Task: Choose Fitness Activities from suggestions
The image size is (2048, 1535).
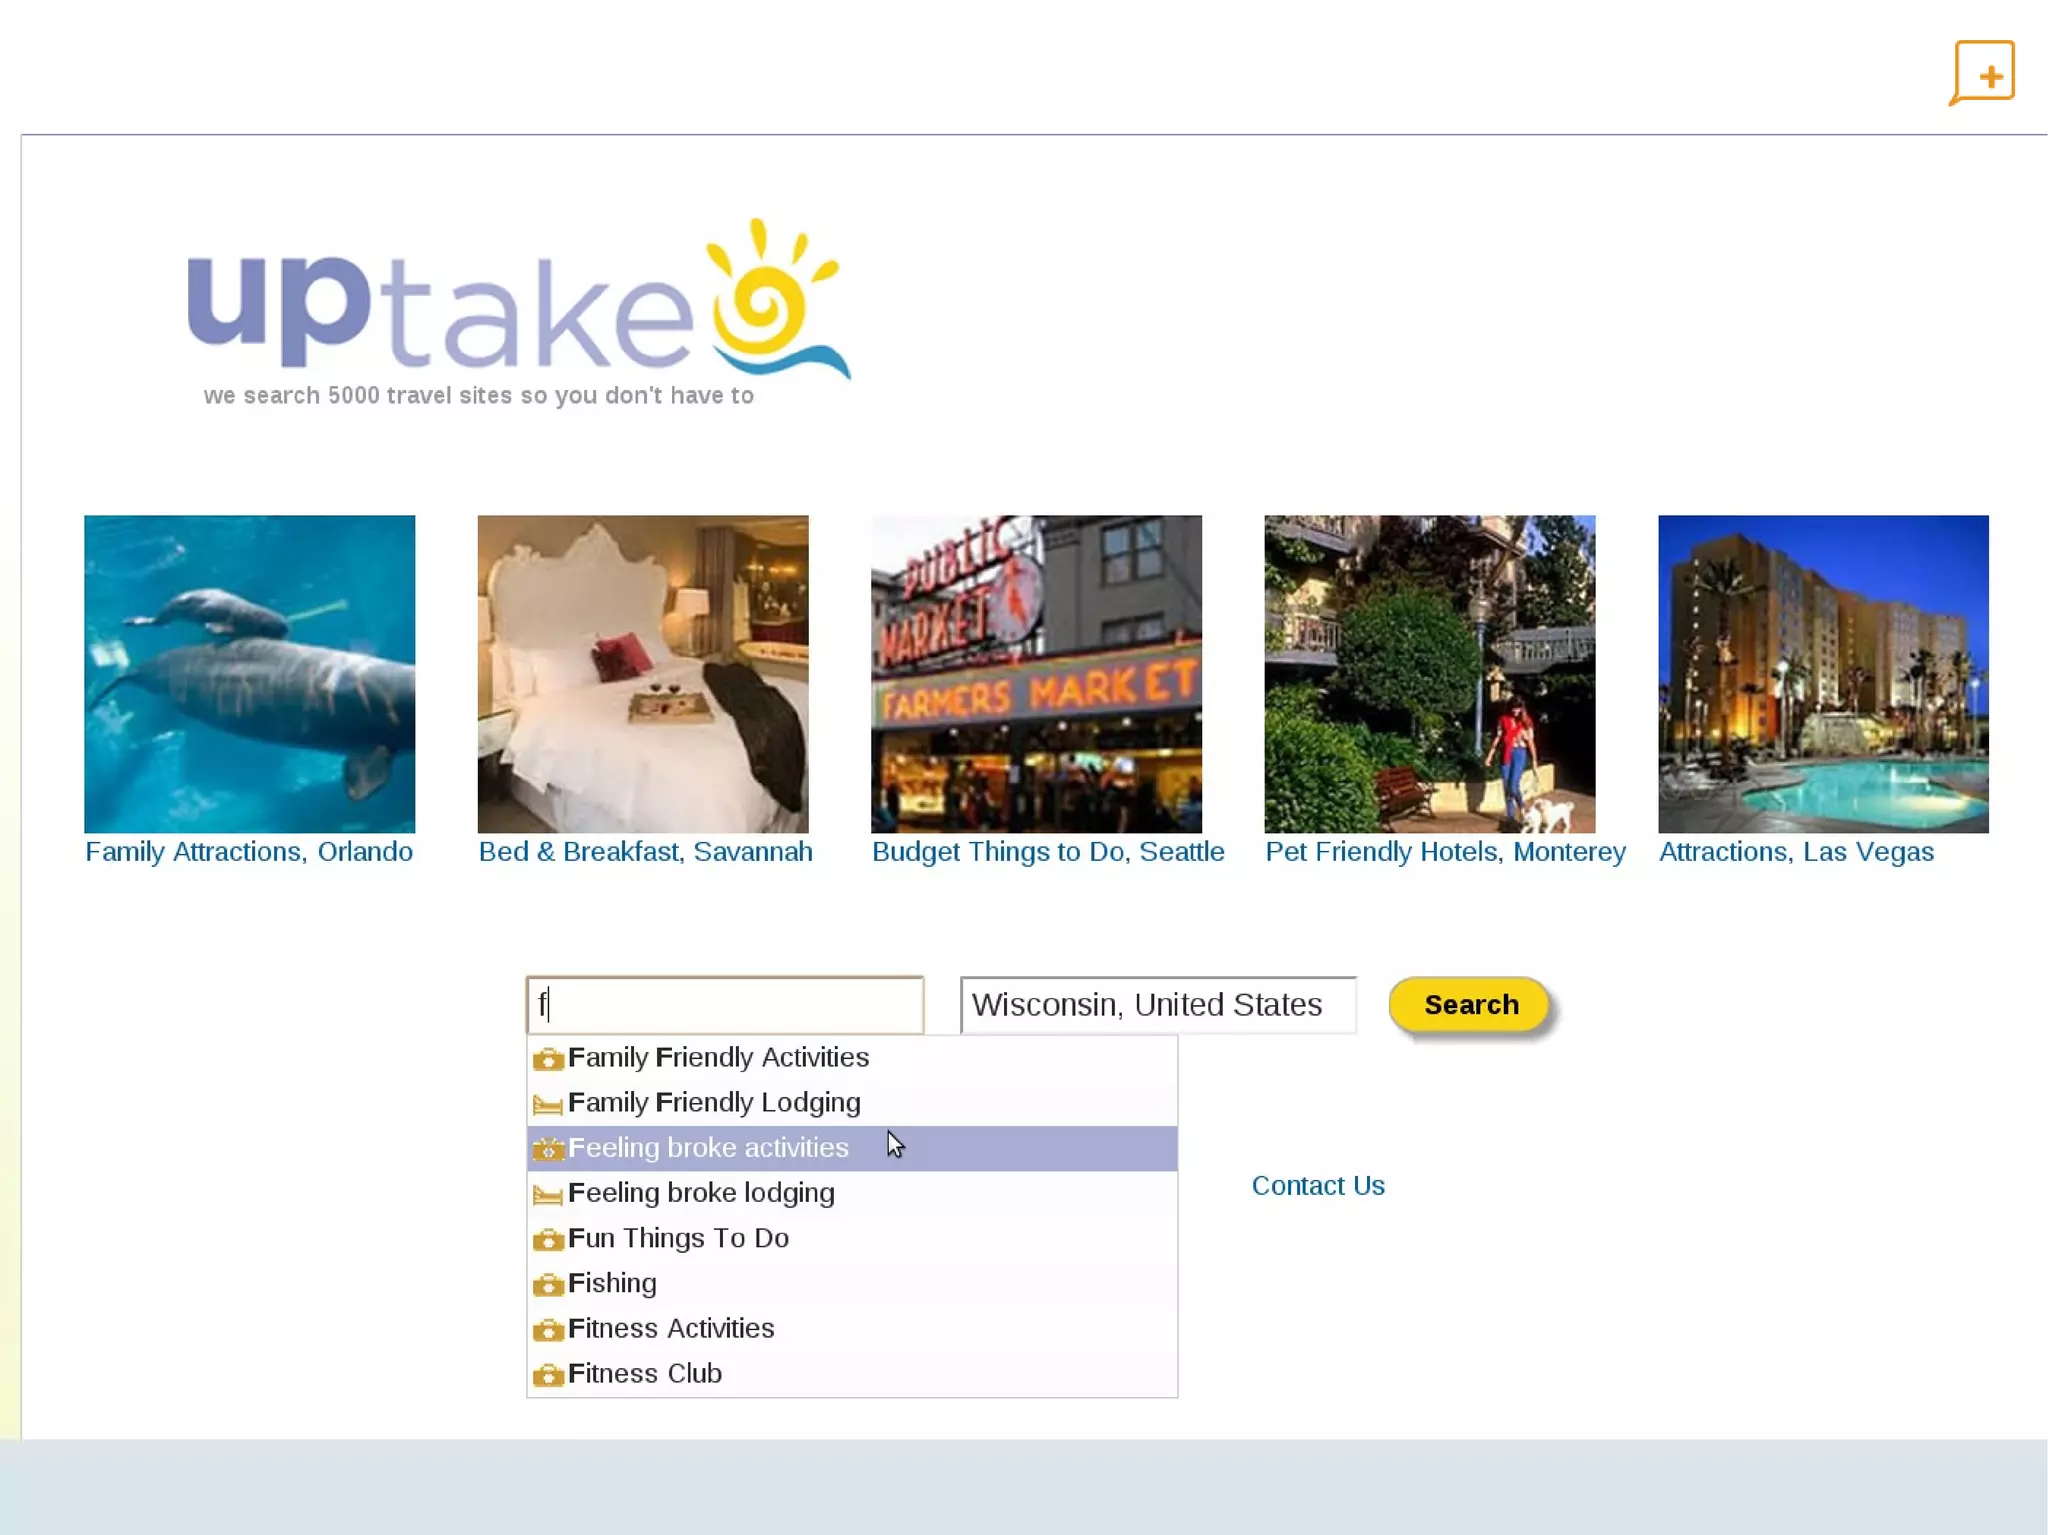Action: tap(671, 1328)
